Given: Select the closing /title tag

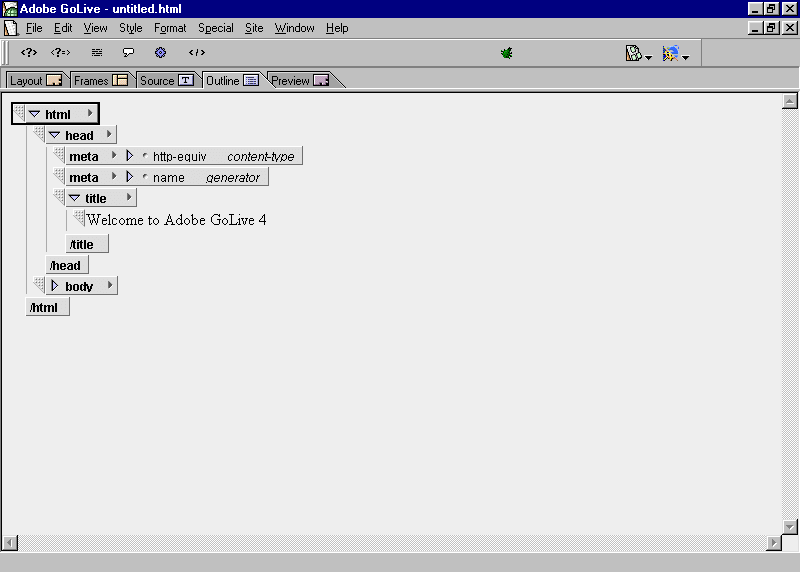Looking at the screenshot, I should coord(87,244).
